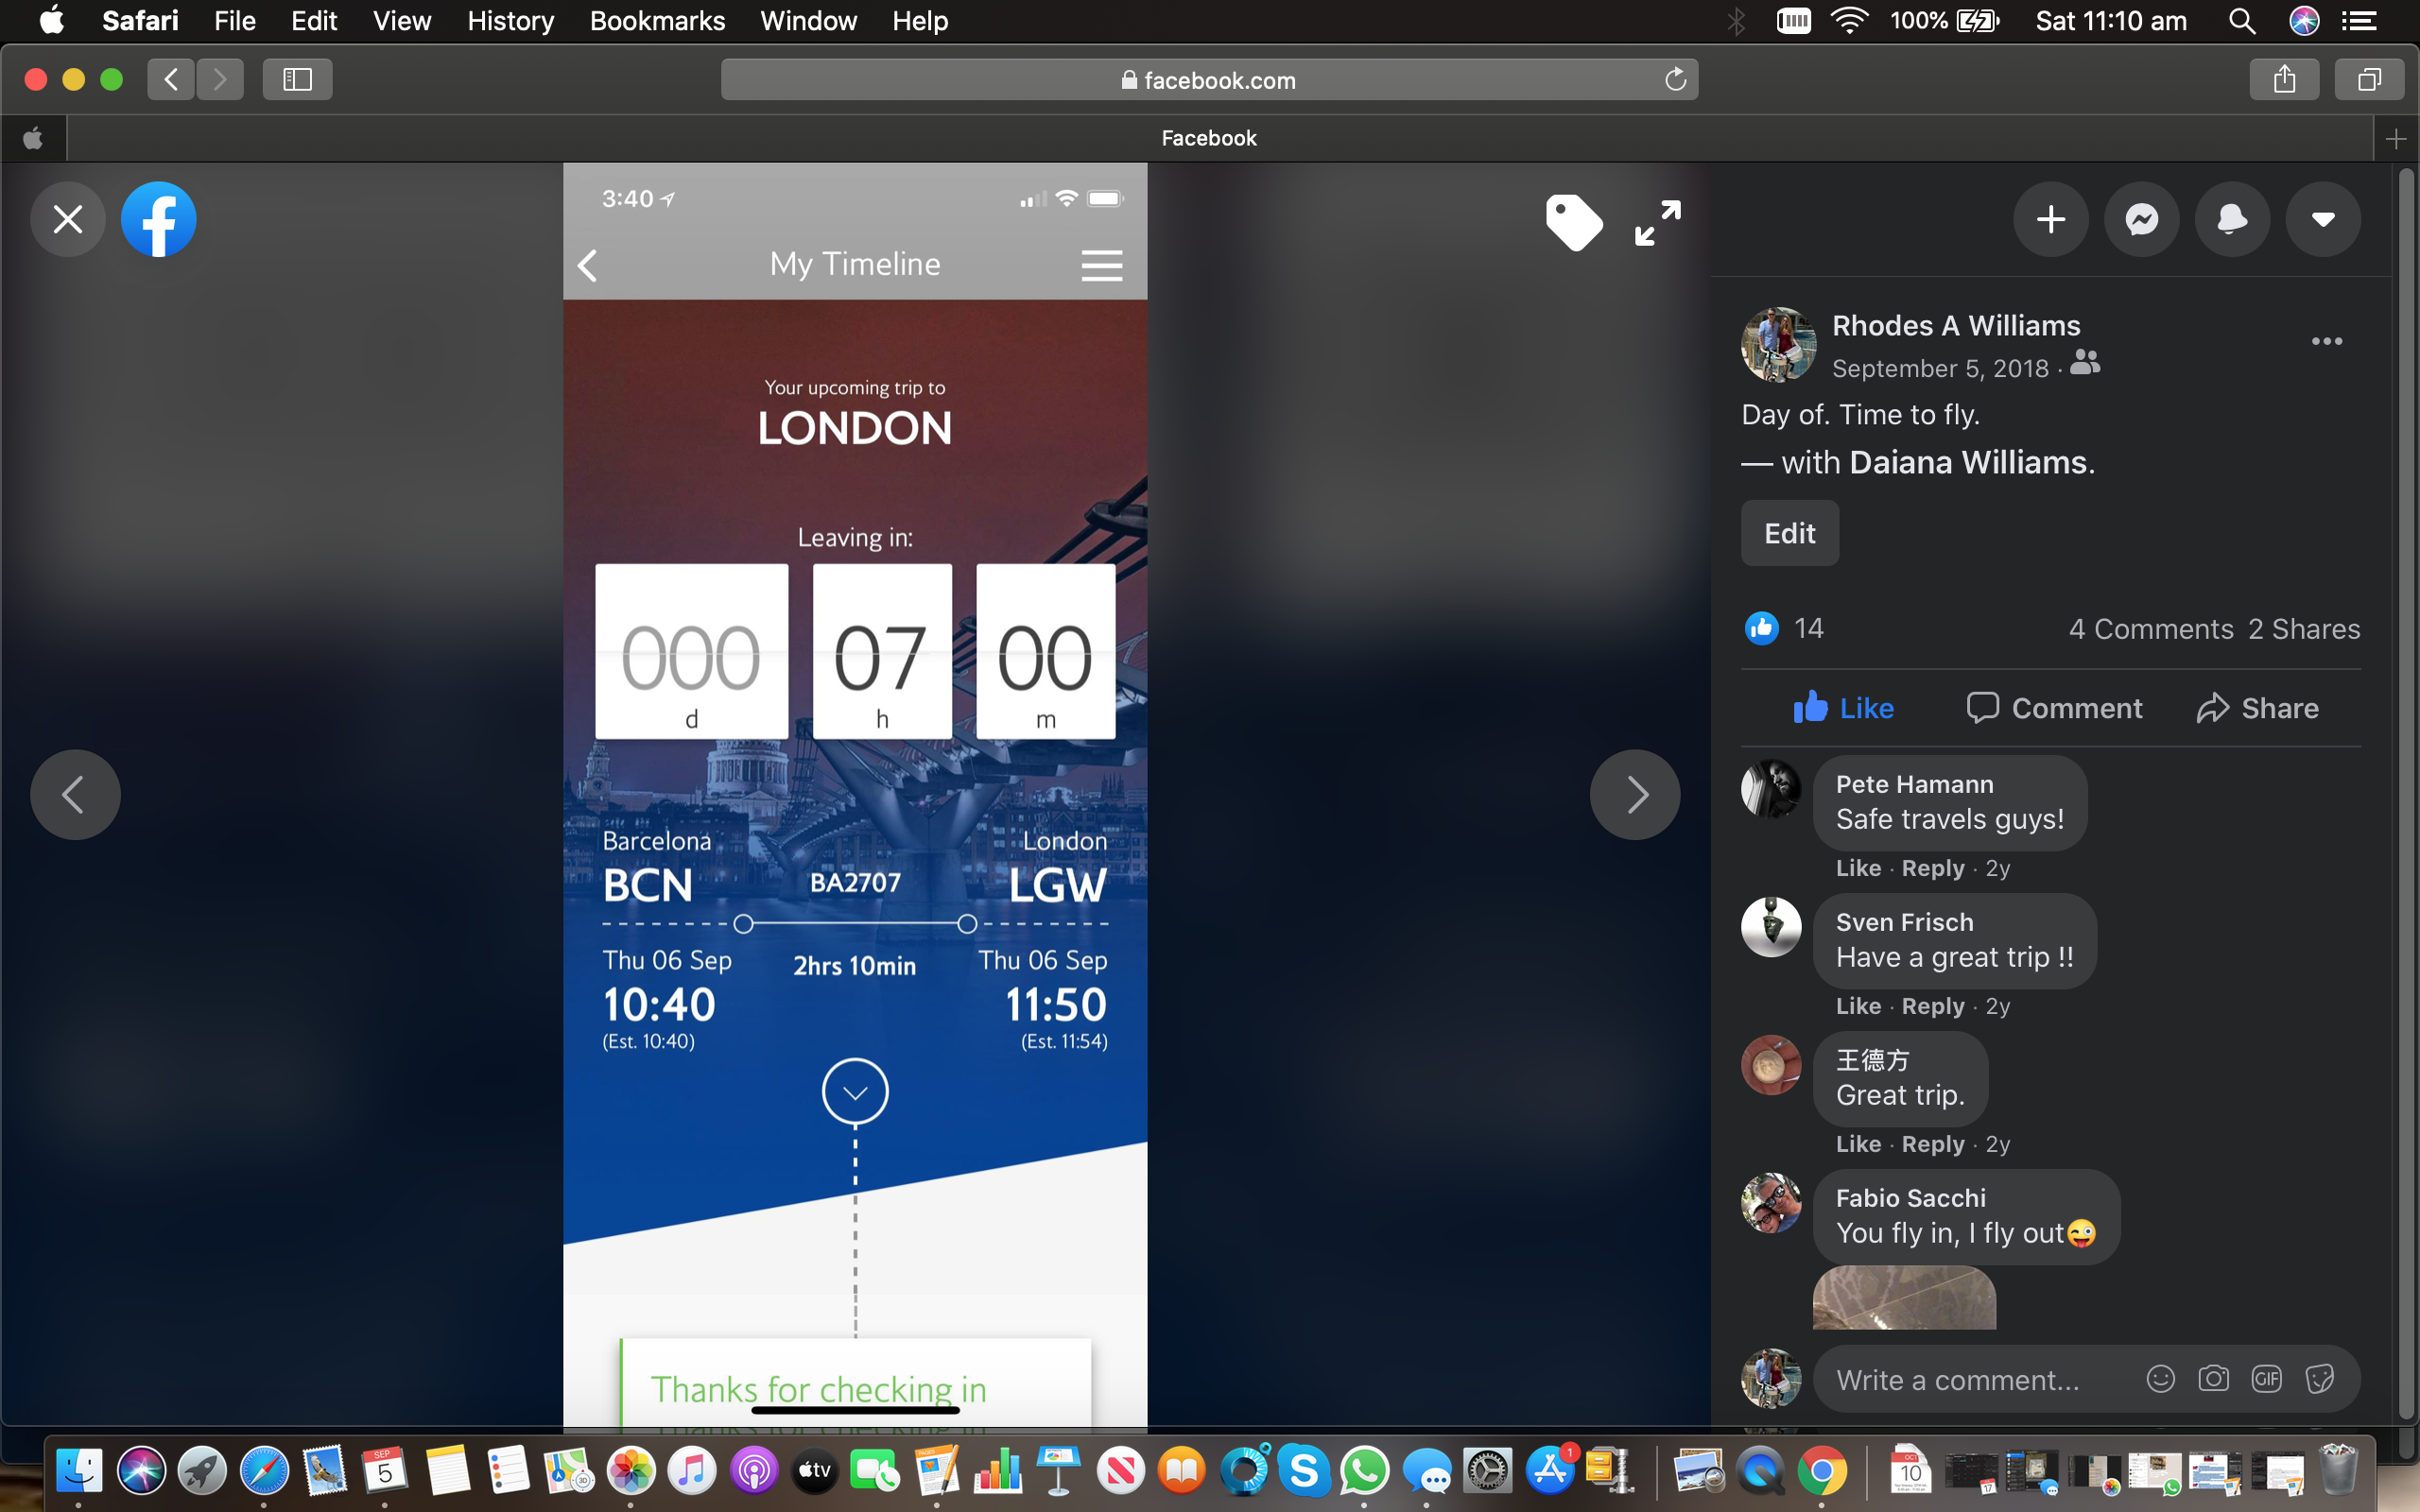Screen dimensions: 2420x1512
Task: Close the Facebook photo viewer
Action: (x=68, y=219)
